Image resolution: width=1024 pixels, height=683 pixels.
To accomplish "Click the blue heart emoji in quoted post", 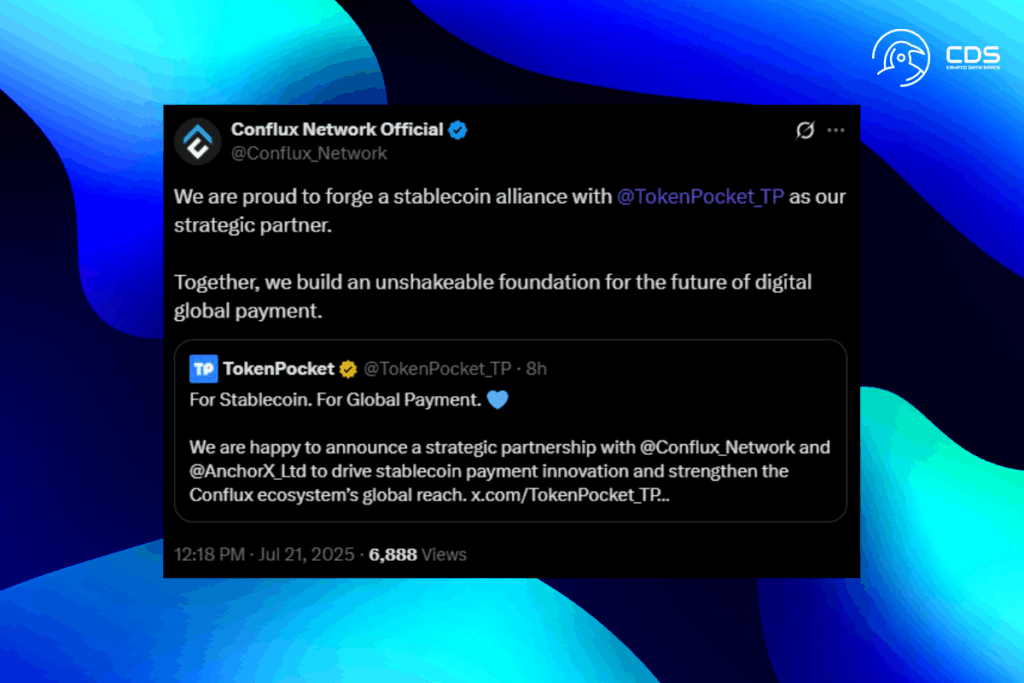I will click(497, 400).
